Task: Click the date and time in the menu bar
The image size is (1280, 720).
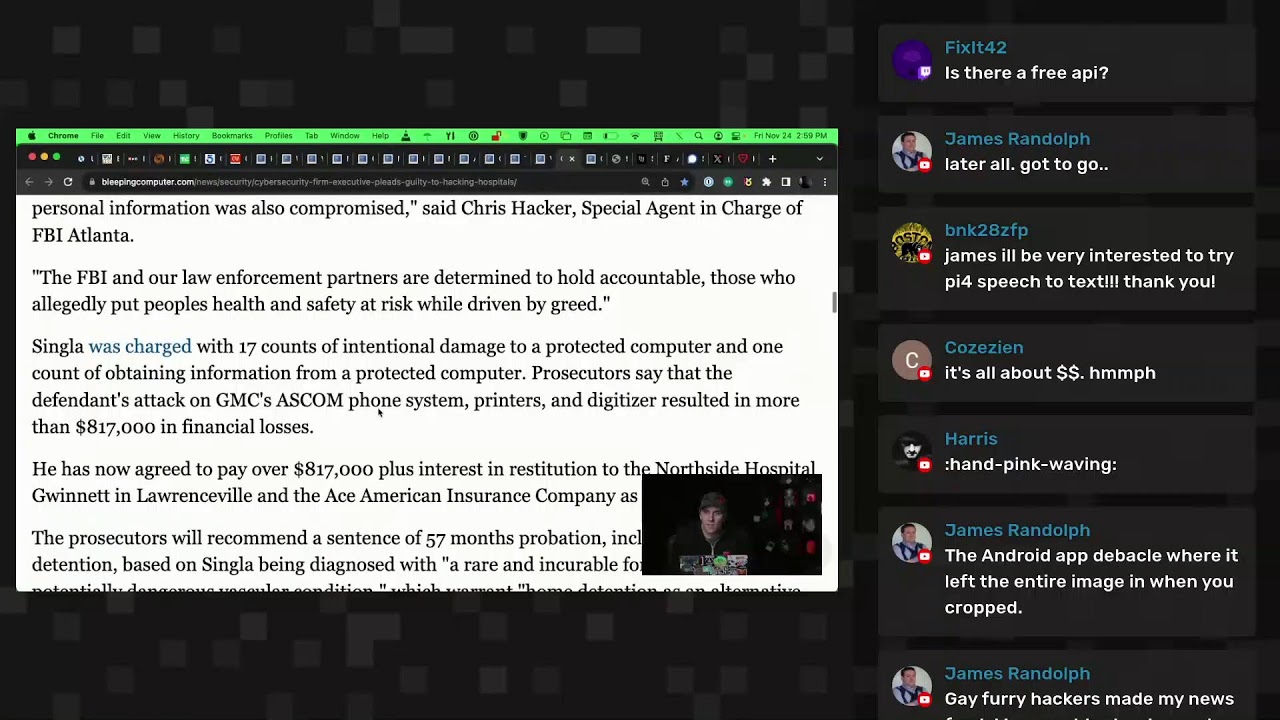Action: point(790,136)
